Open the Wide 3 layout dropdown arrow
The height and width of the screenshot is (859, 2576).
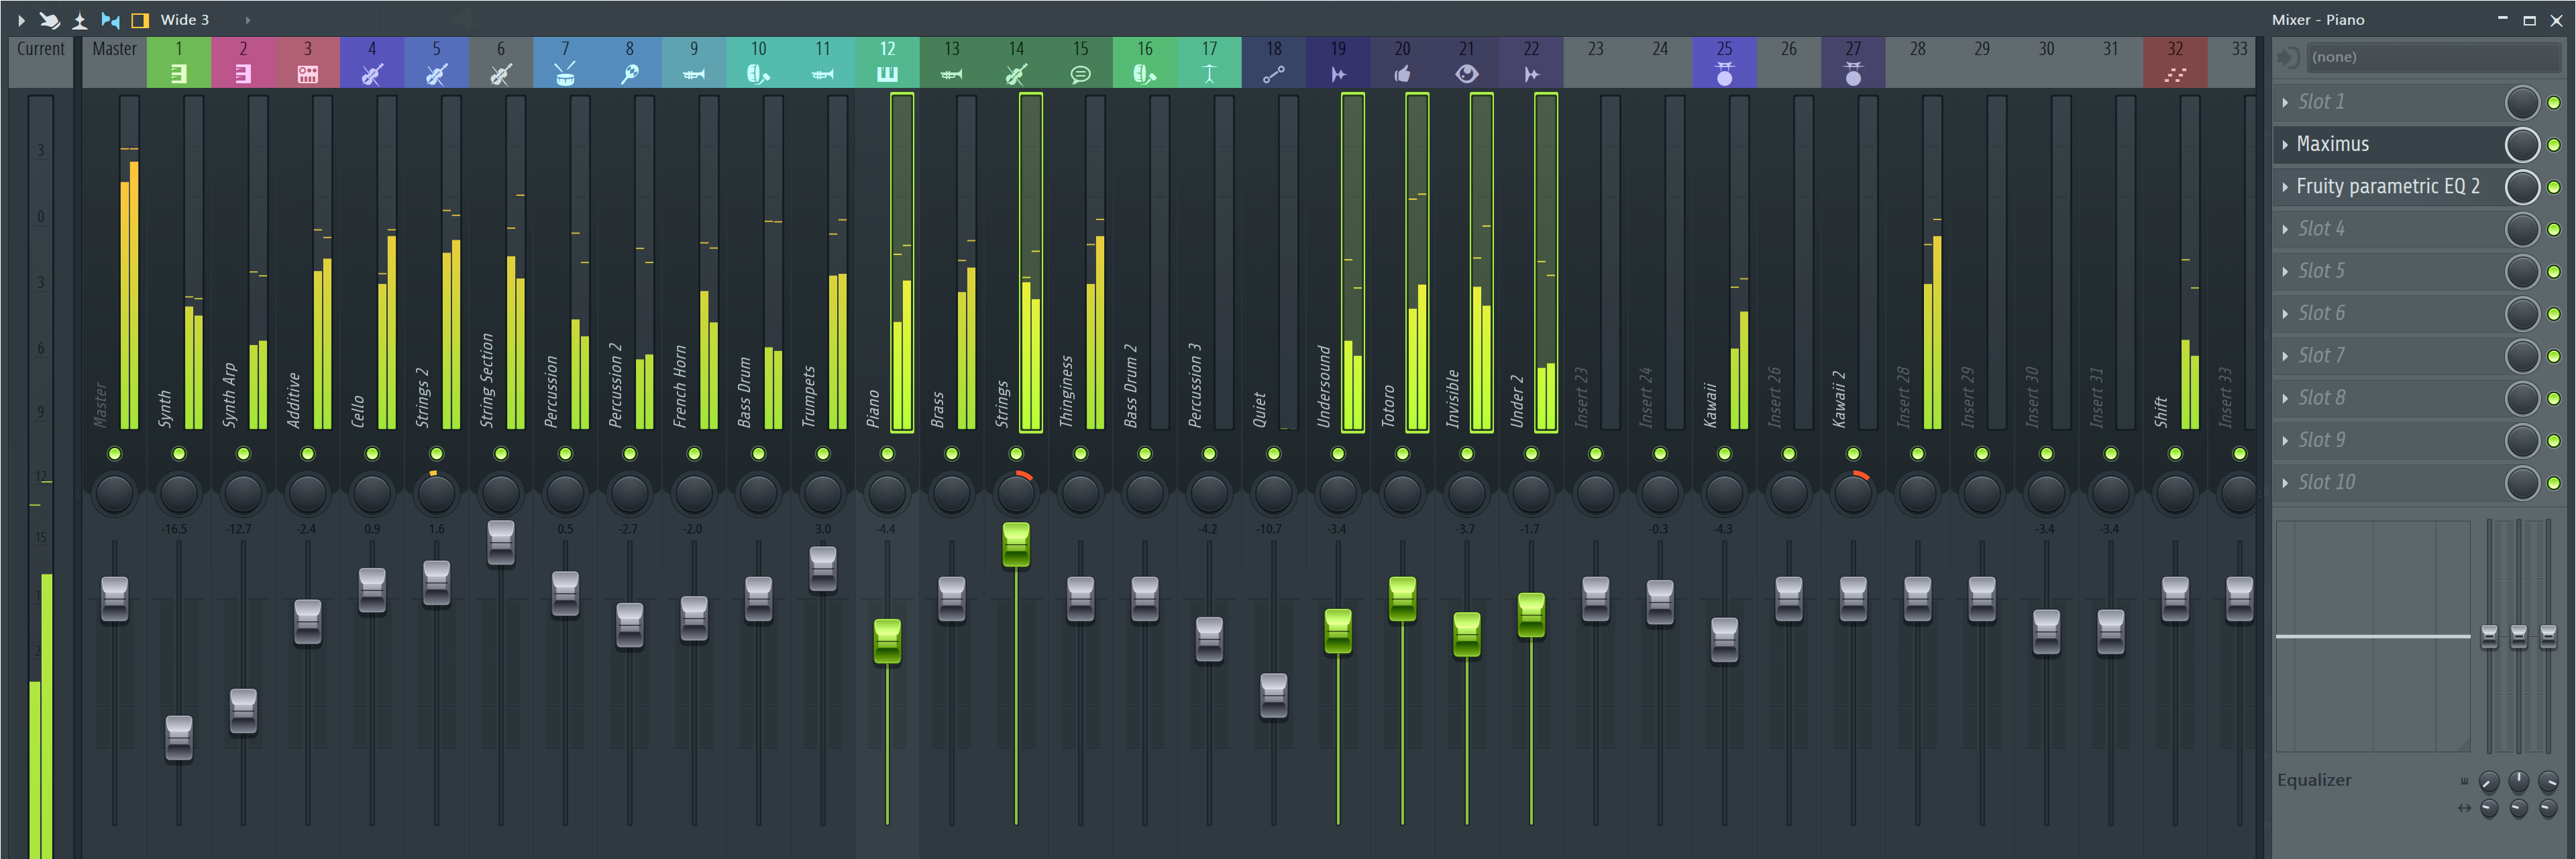247,20
